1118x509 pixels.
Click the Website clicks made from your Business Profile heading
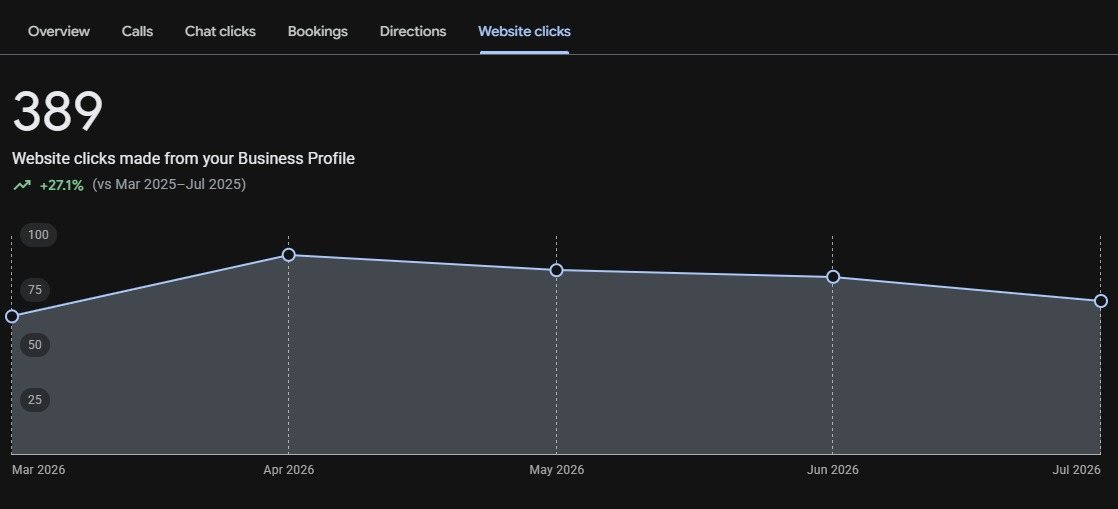(x=183, y=158)
